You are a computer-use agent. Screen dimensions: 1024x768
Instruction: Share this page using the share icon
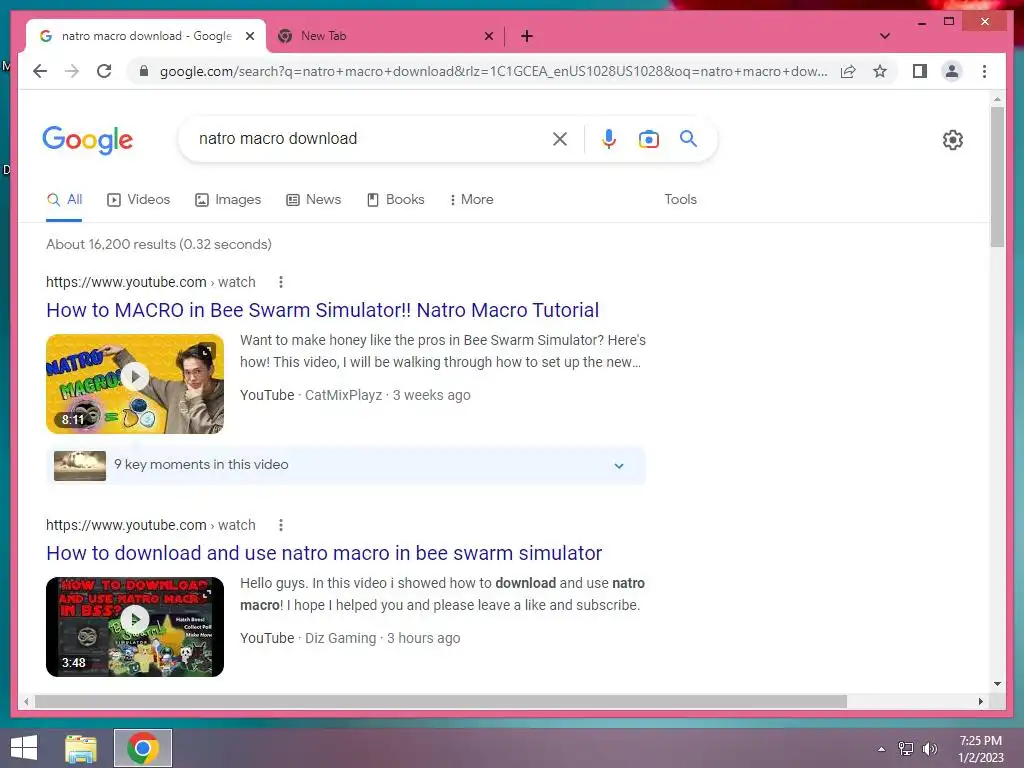(848, 71)
